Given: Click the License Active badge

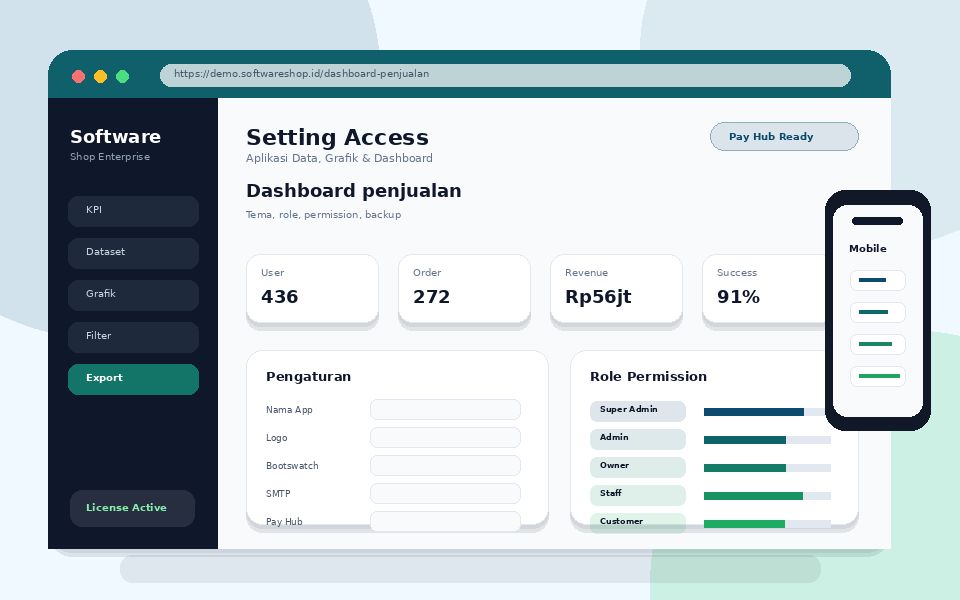Looking at the screenshot, I should pyautogui.click(x=132, y=508).
